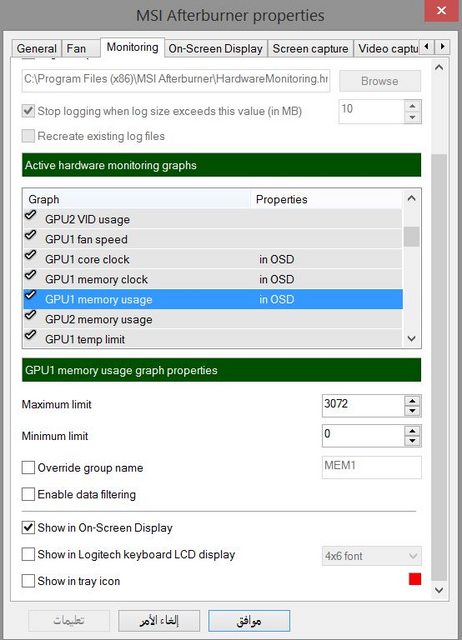462x640 pixels.
Task: Toggle checkmark for GPU1 memory usage graph
Action: pyautogui.click(x=31, y=295)
